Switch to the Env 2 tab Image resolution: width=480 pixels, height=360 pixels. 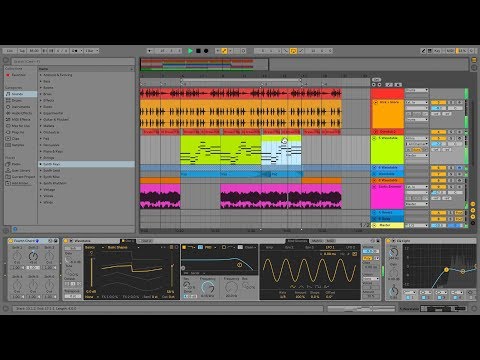289,247
